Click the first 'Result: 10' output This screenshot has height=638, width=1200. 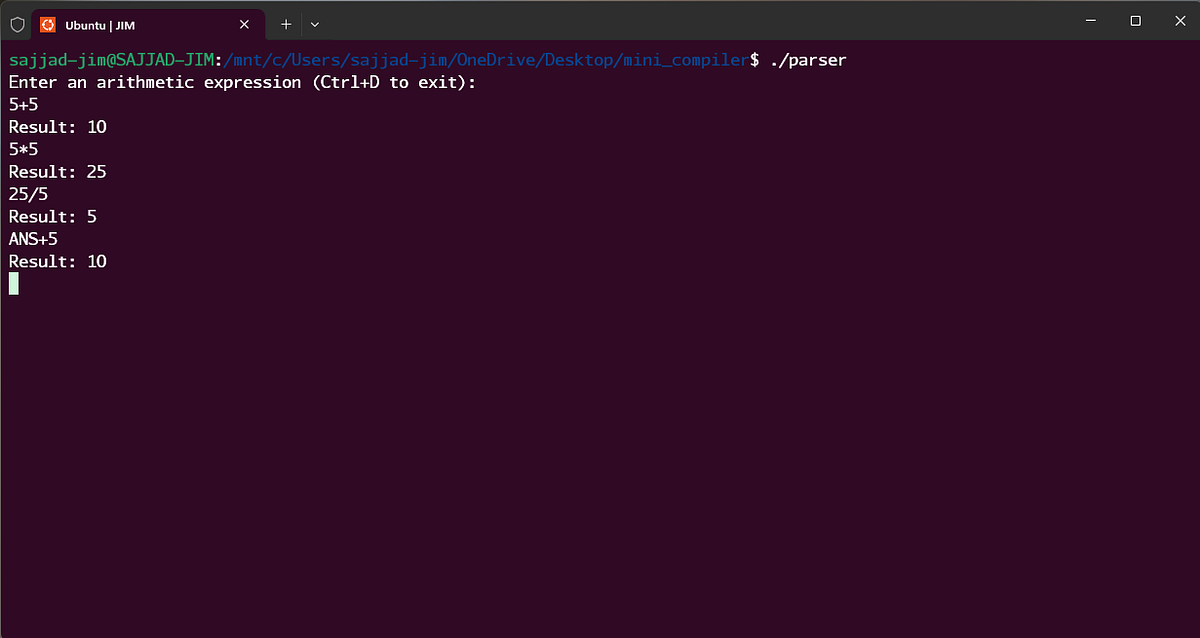tap(57, 126)
